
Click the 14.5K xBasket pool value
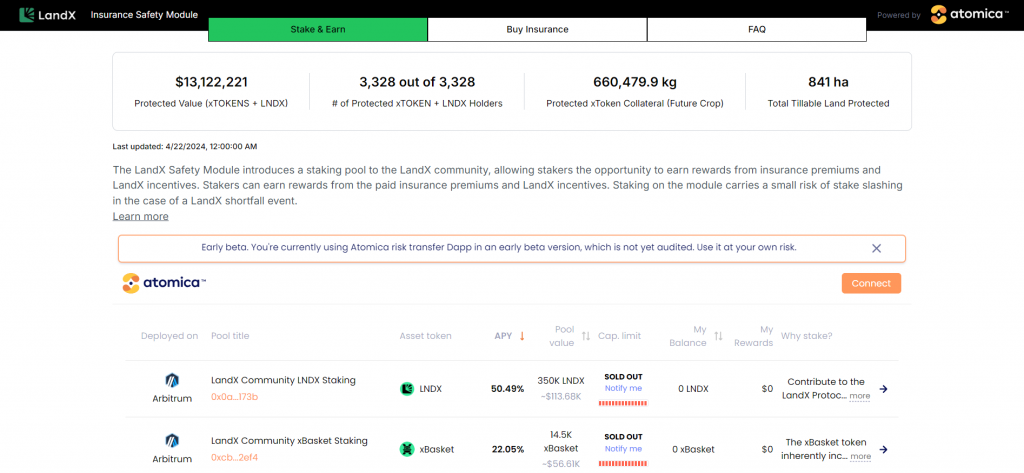click(x=561, y=442)
